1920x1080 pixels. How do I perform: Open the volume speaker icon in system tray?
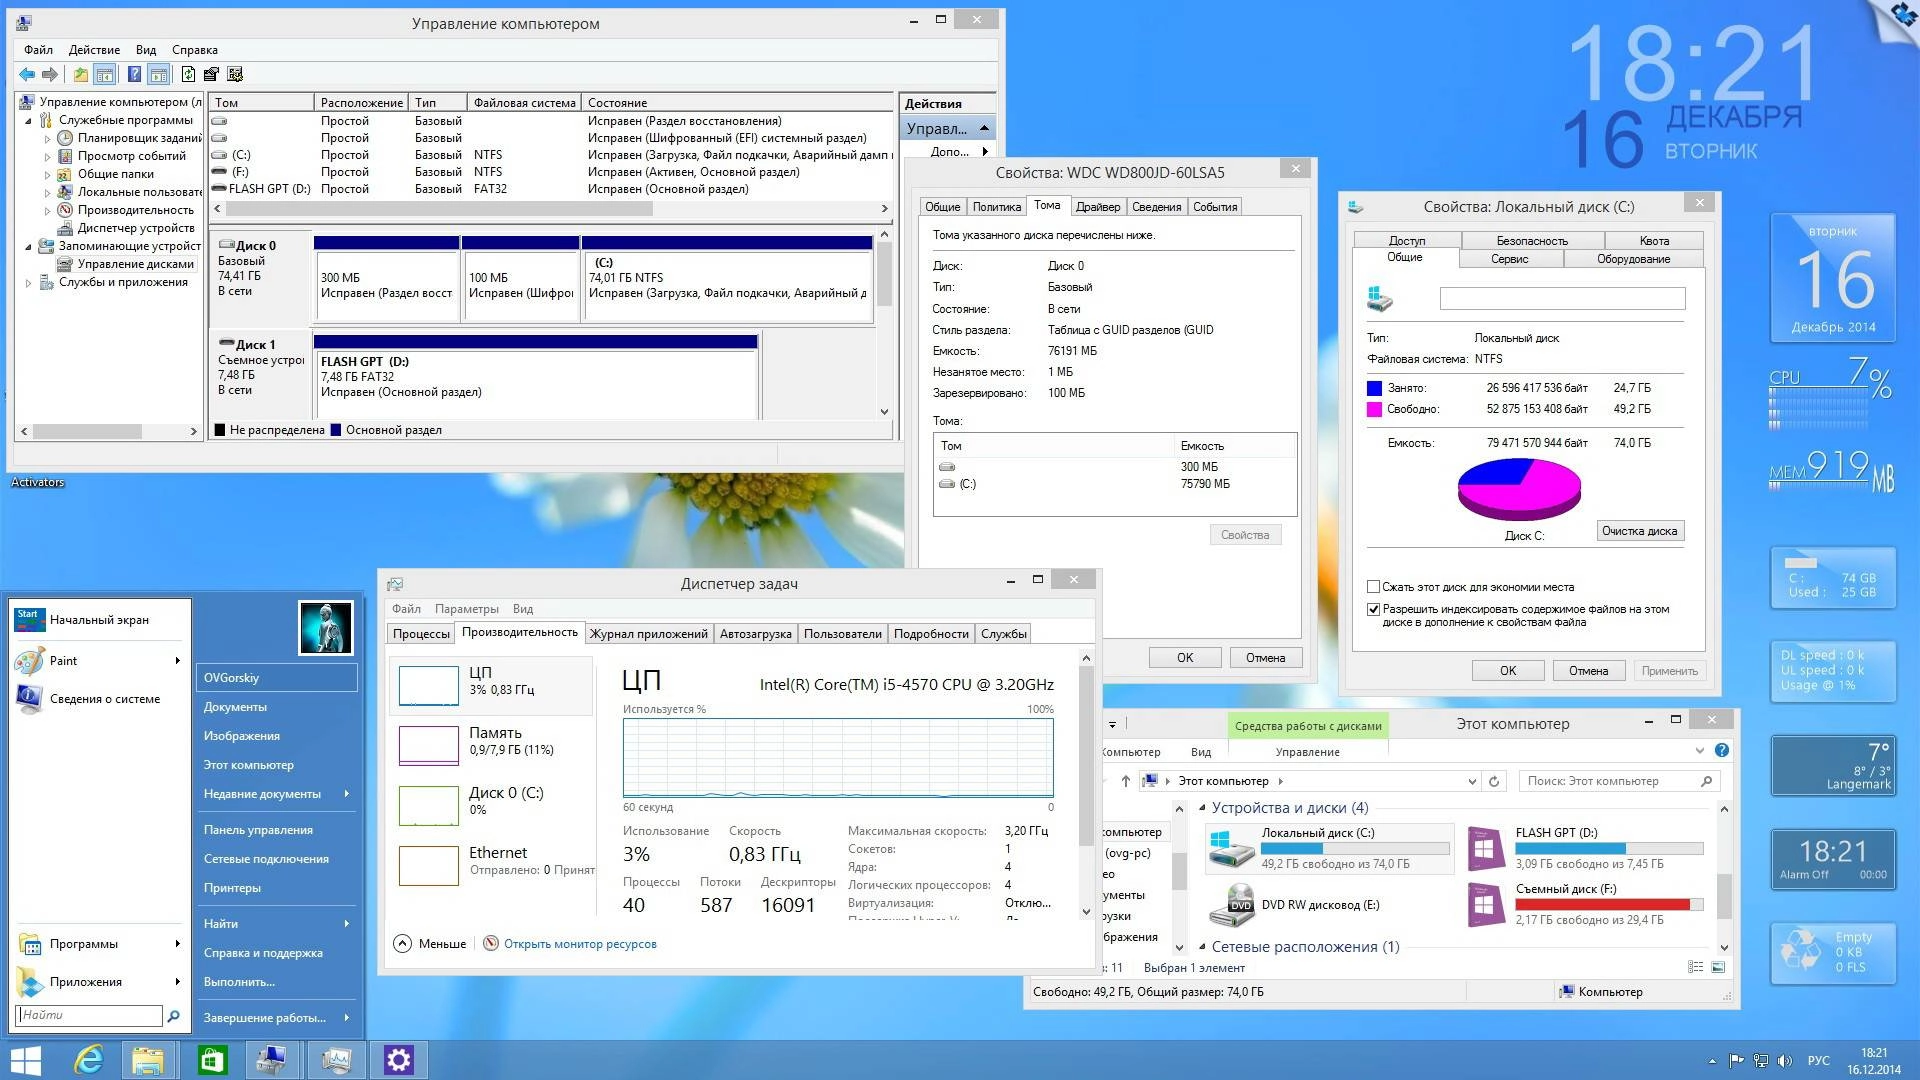1785,1060
